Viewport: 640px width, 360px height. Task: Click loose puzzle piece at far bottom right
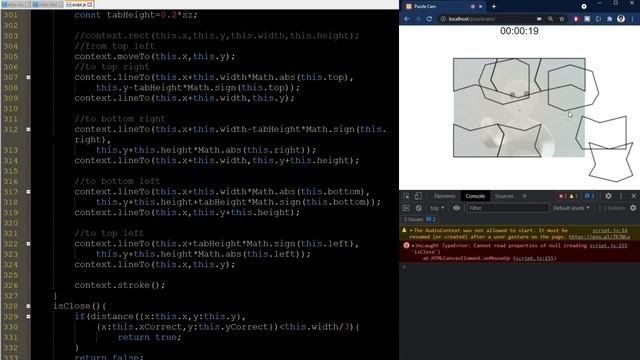coord(611,162)
